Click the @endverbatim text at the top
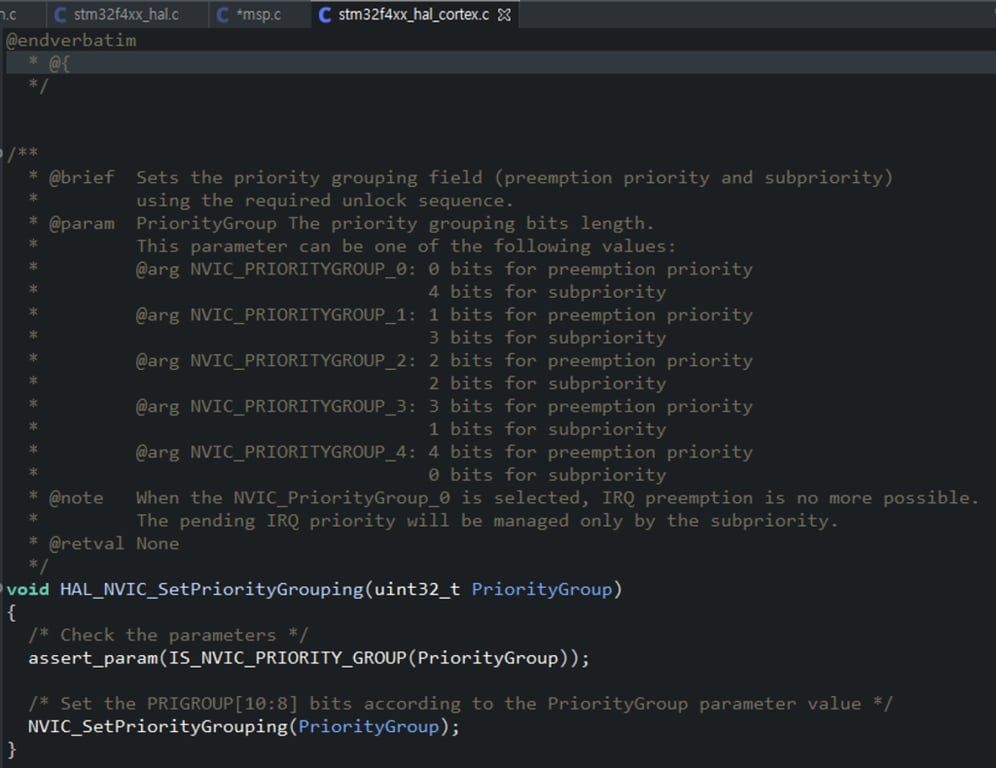 tap(71, 41)
